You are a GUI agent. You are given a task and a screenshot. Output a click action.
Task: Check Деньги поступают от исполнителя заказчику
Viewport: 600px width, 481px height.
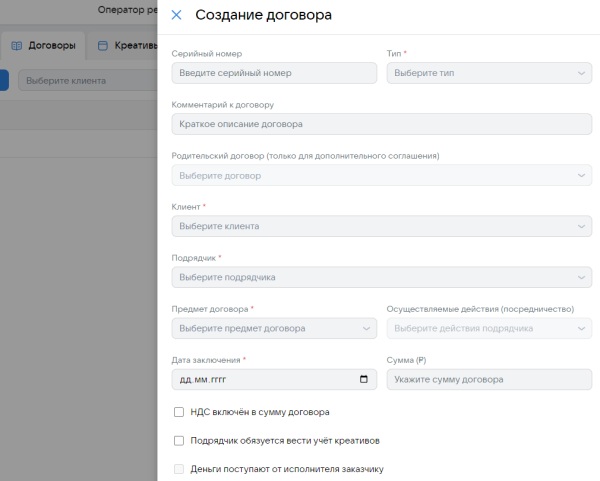[179, 469]
